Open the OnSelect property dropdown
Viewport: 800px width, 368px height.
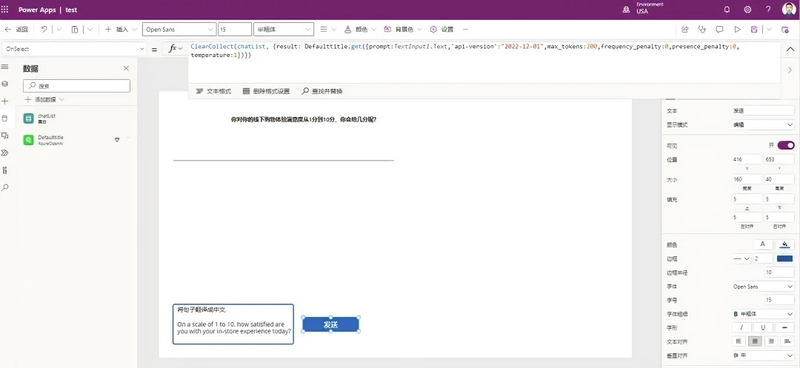coord(74,49)
